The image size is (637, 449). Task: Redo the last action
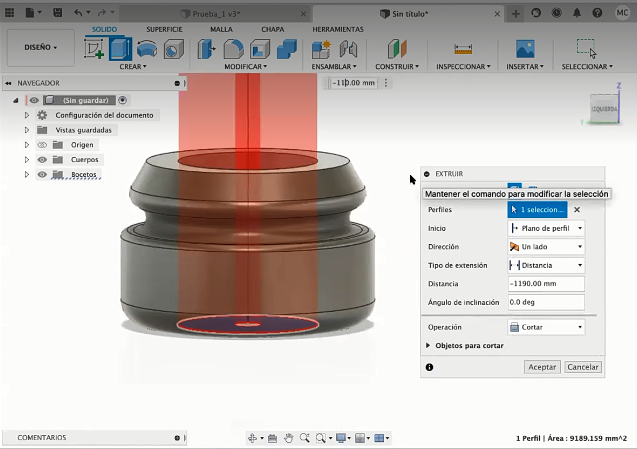[x=102, y=13]
